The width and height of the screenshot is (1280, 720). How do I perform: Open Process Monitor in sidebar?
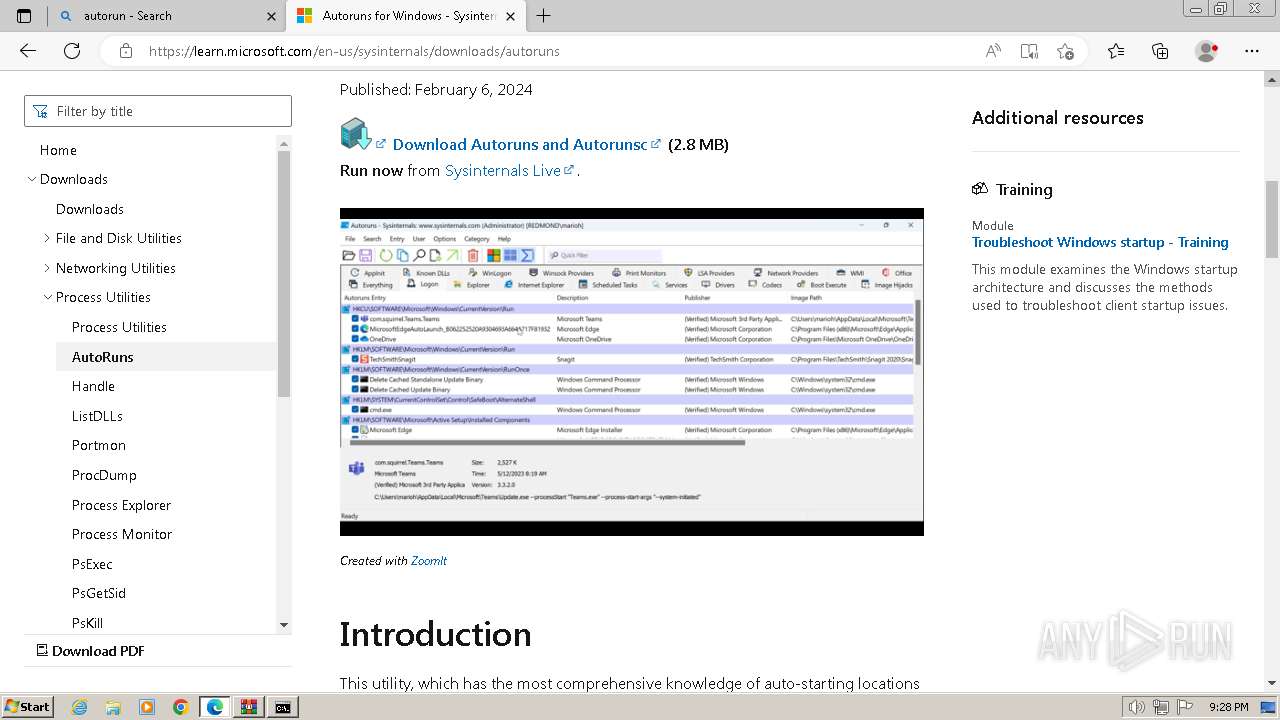[122, 534]
